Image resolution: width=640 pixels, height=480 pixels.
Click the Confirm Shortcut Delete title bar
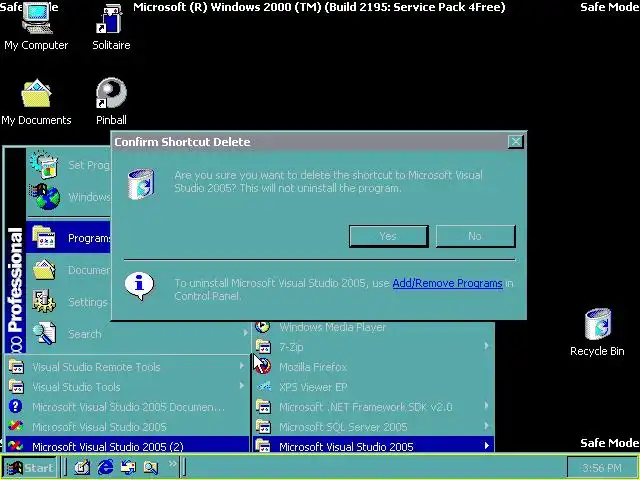point(310,142)
